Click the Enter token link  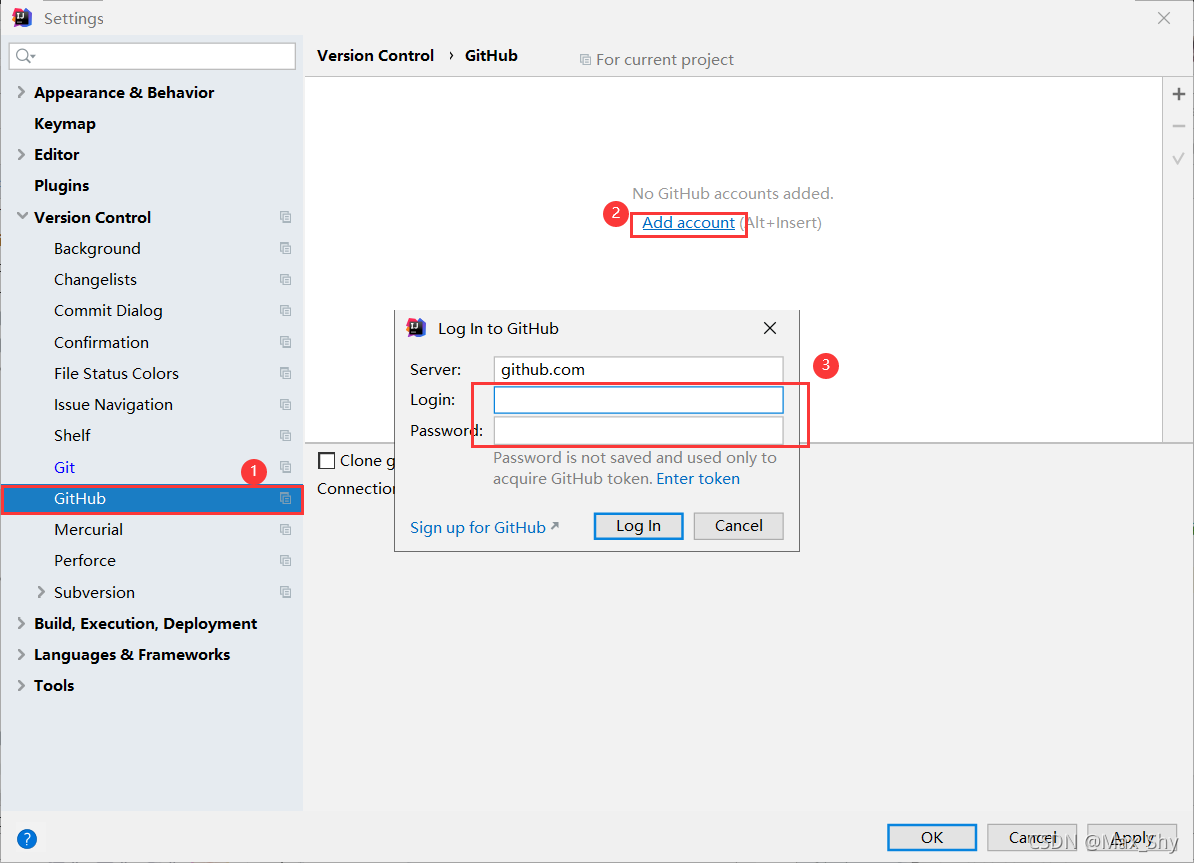[x=698, y=478]
